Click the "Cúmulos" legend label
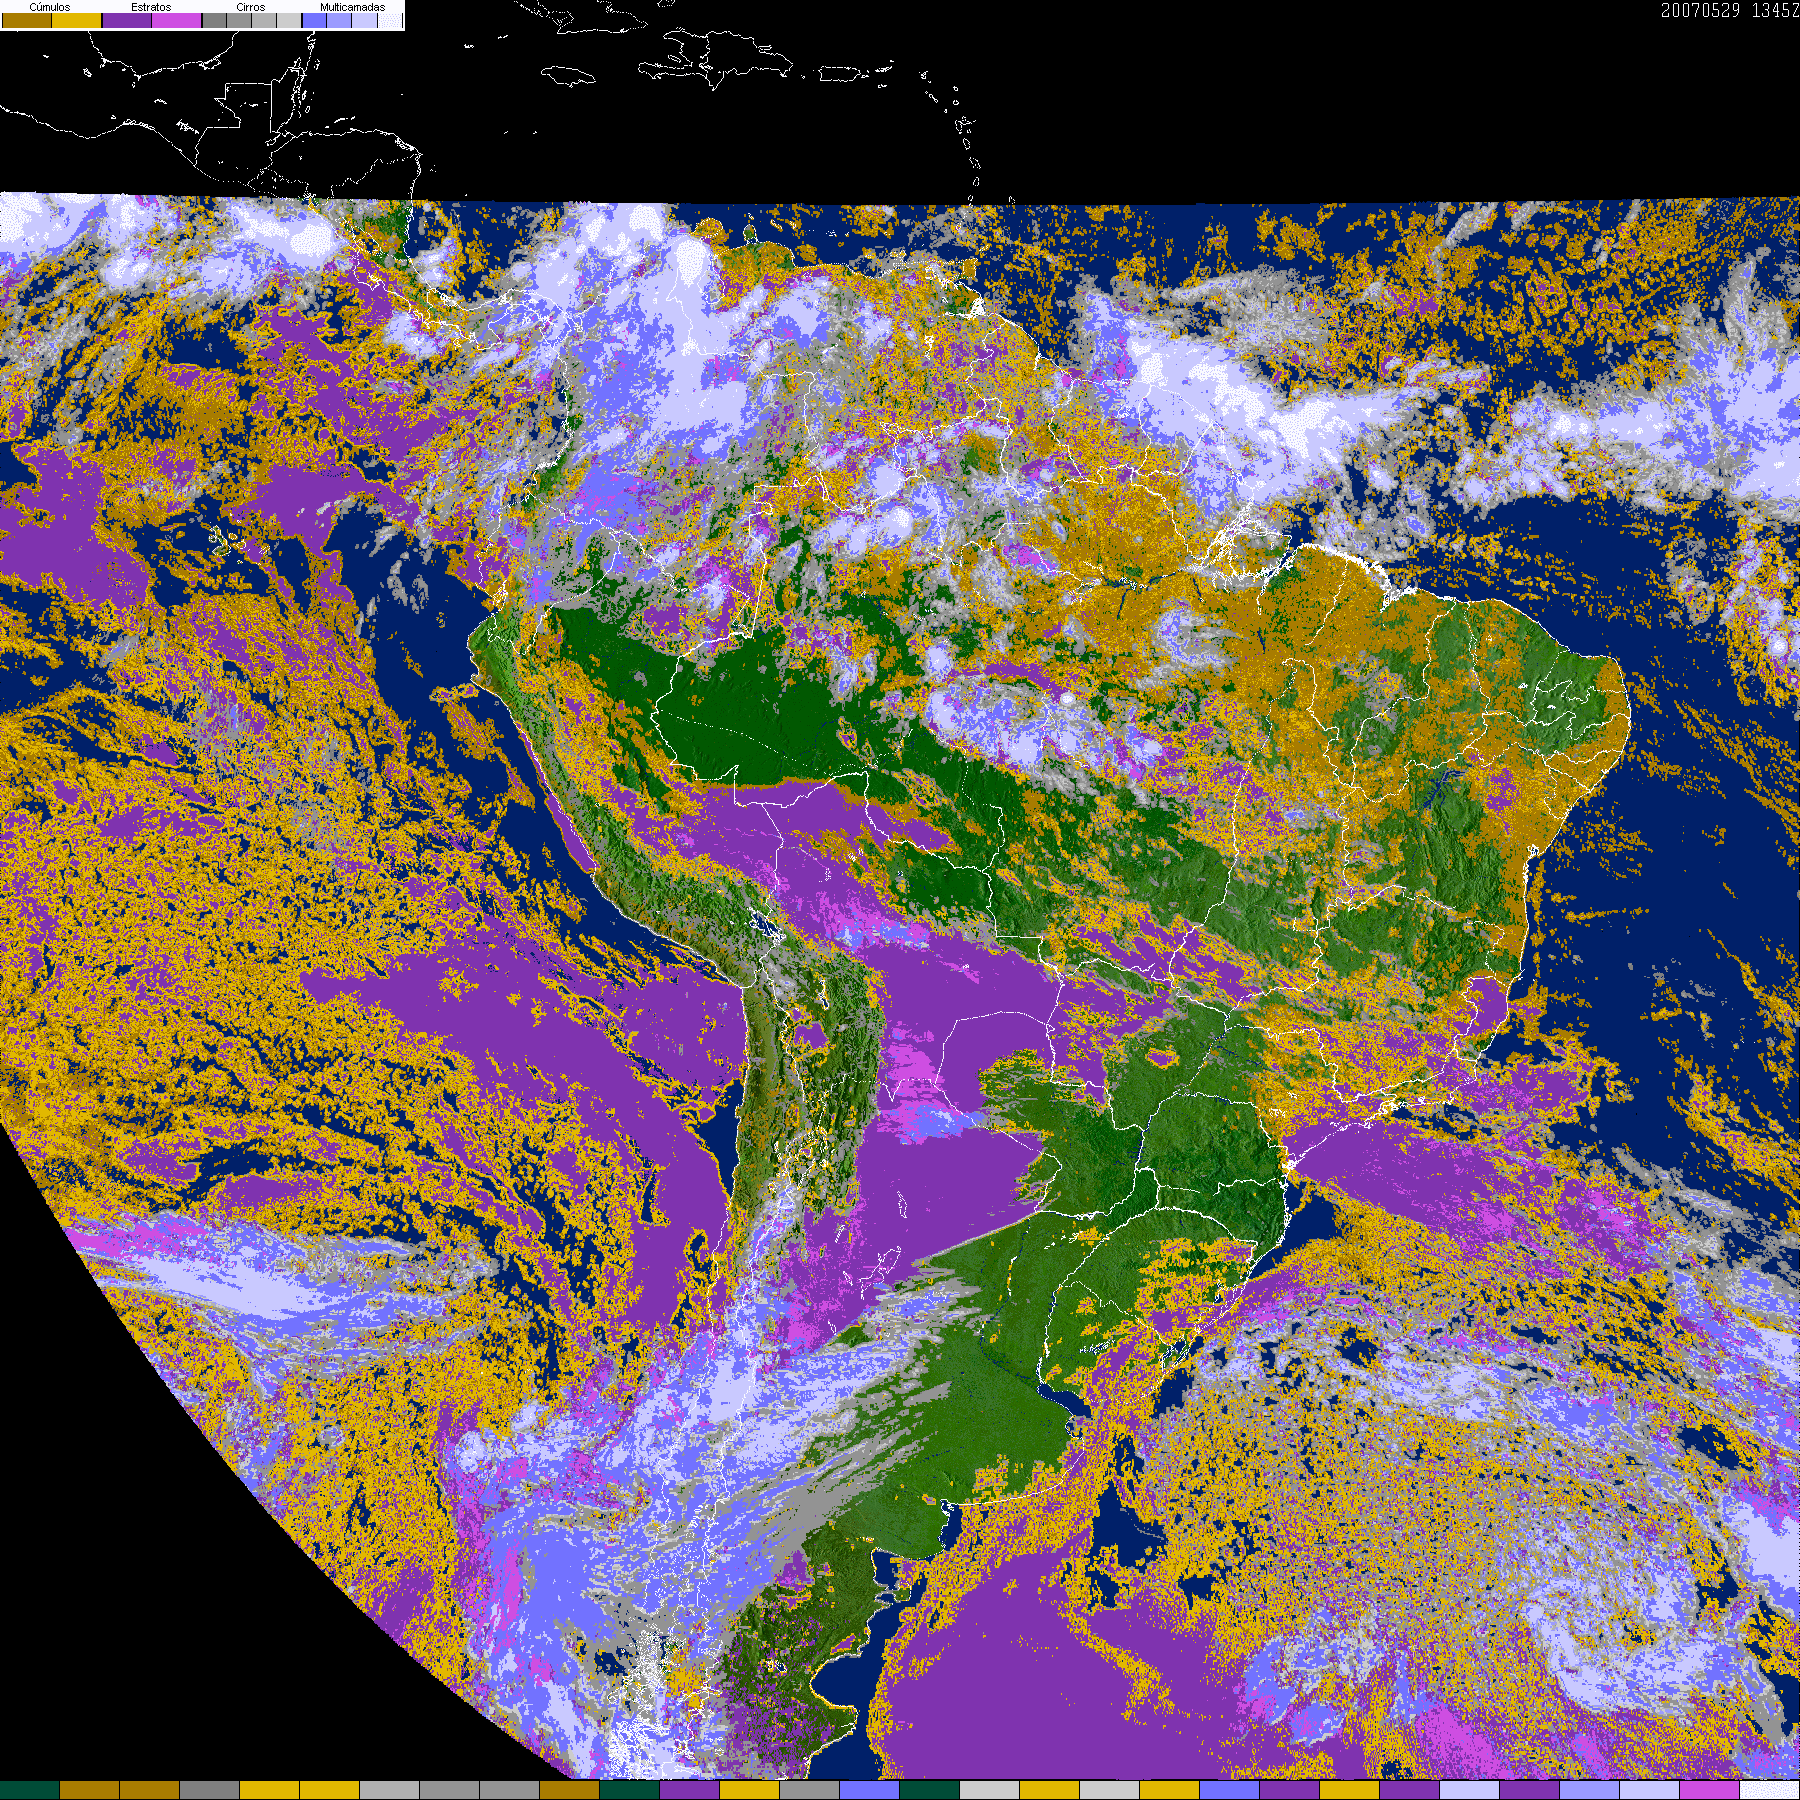The height and width of the screenshot is (1800, 1800). 50,7
